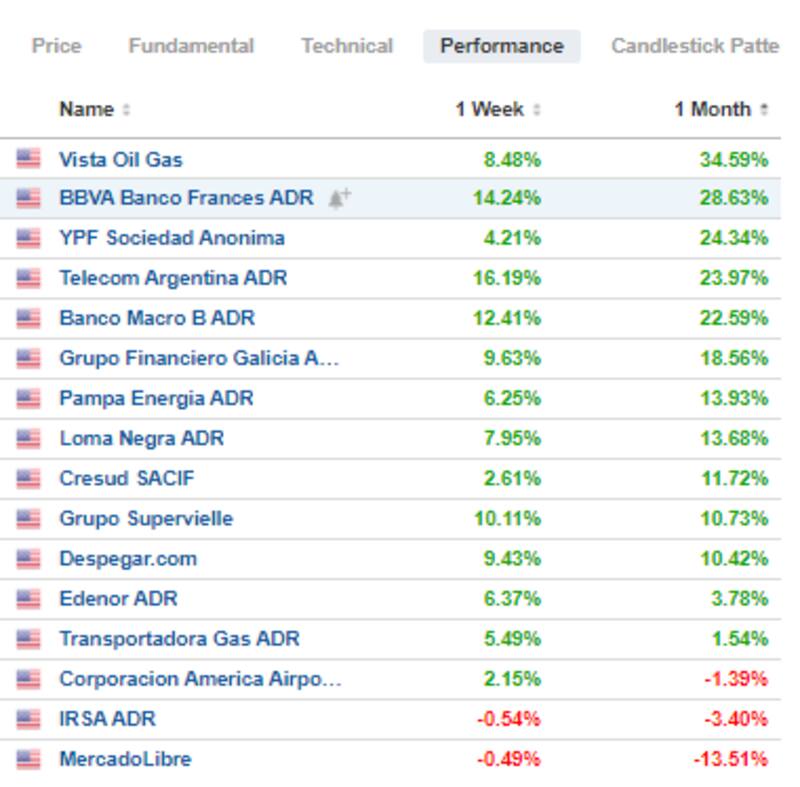Screen dimensions: 800x787
Task: Sort by 1 Week performance arrows
Action: (x=537, y=110)
